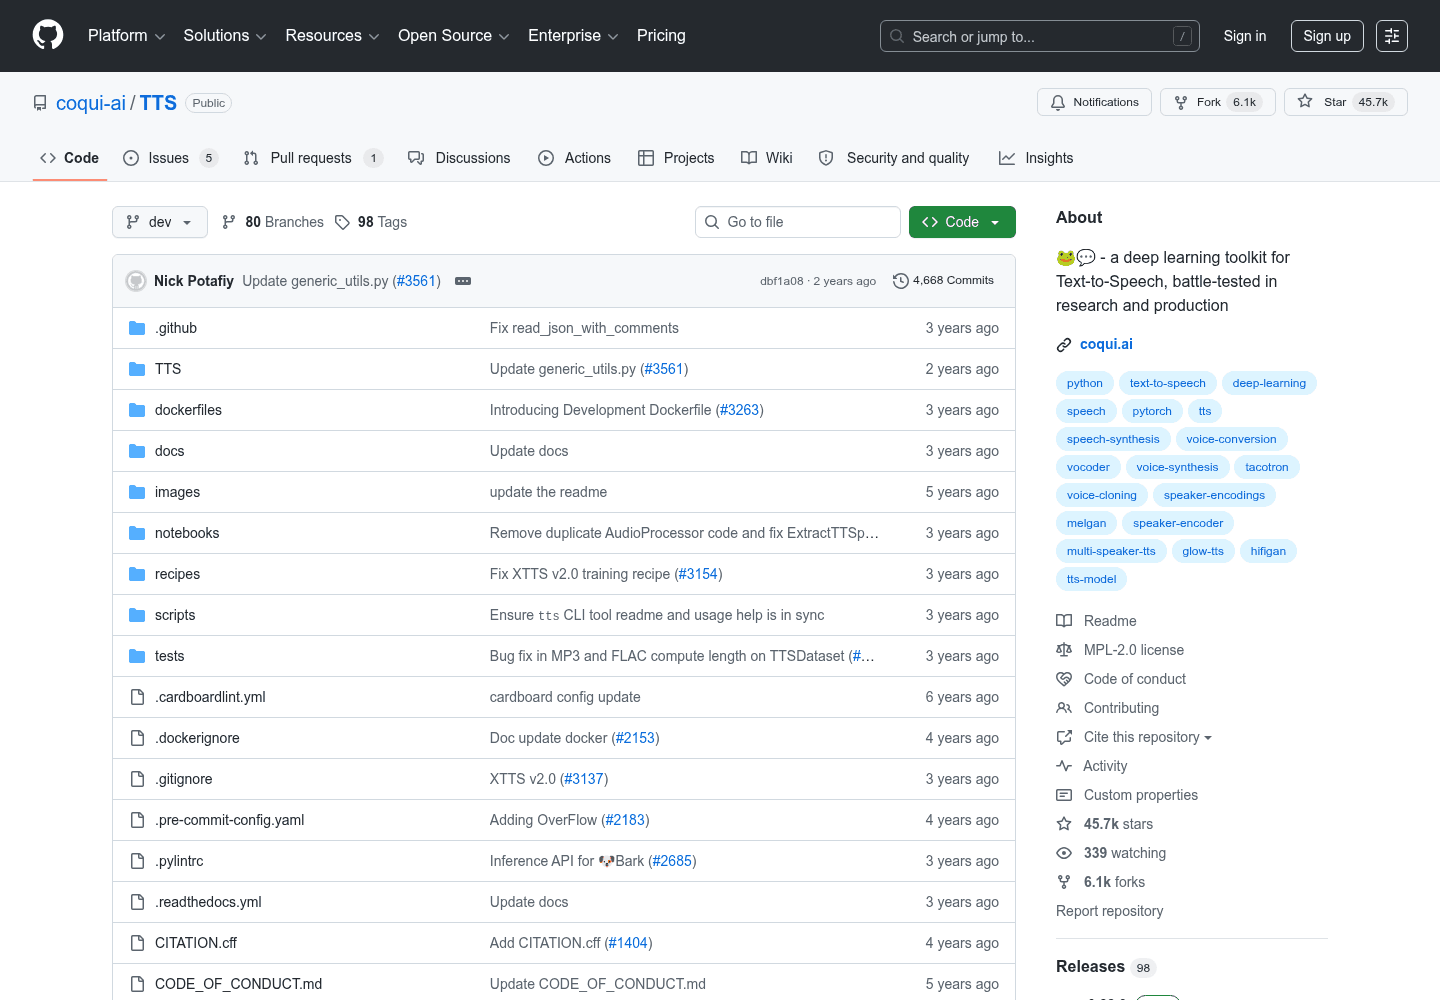The image size is (1440, 1000).
Task: Expand the commit message ellipsis icon
Action: click(x=463, y=281)
